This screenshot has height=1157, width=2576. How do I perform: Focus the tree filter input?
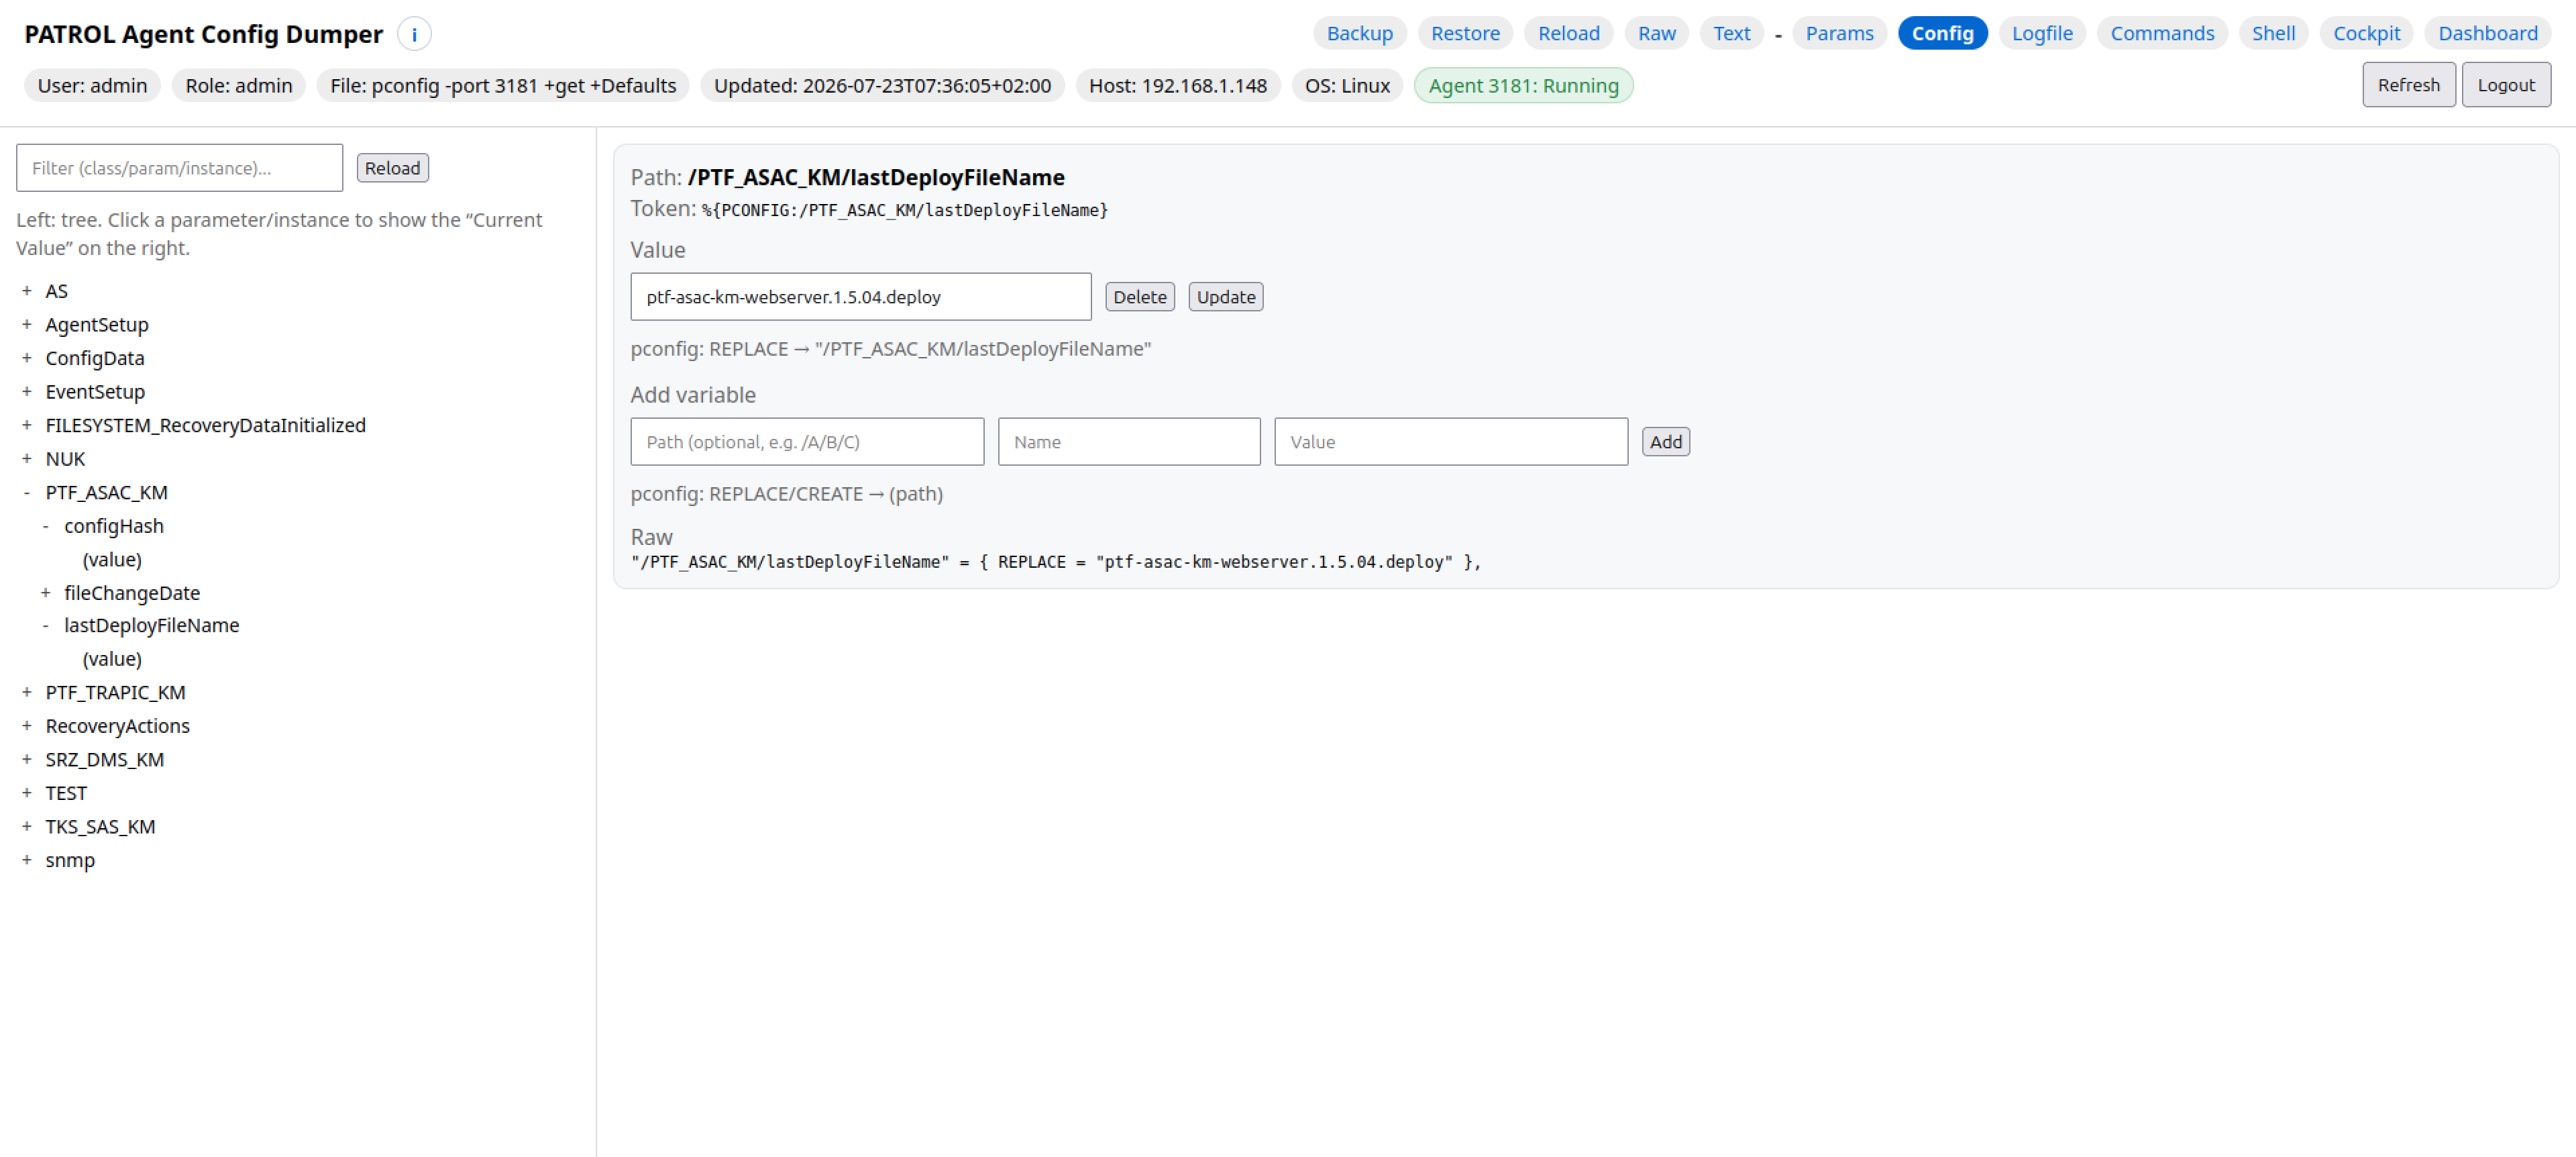pyautogui.click(x=179, y=168)
